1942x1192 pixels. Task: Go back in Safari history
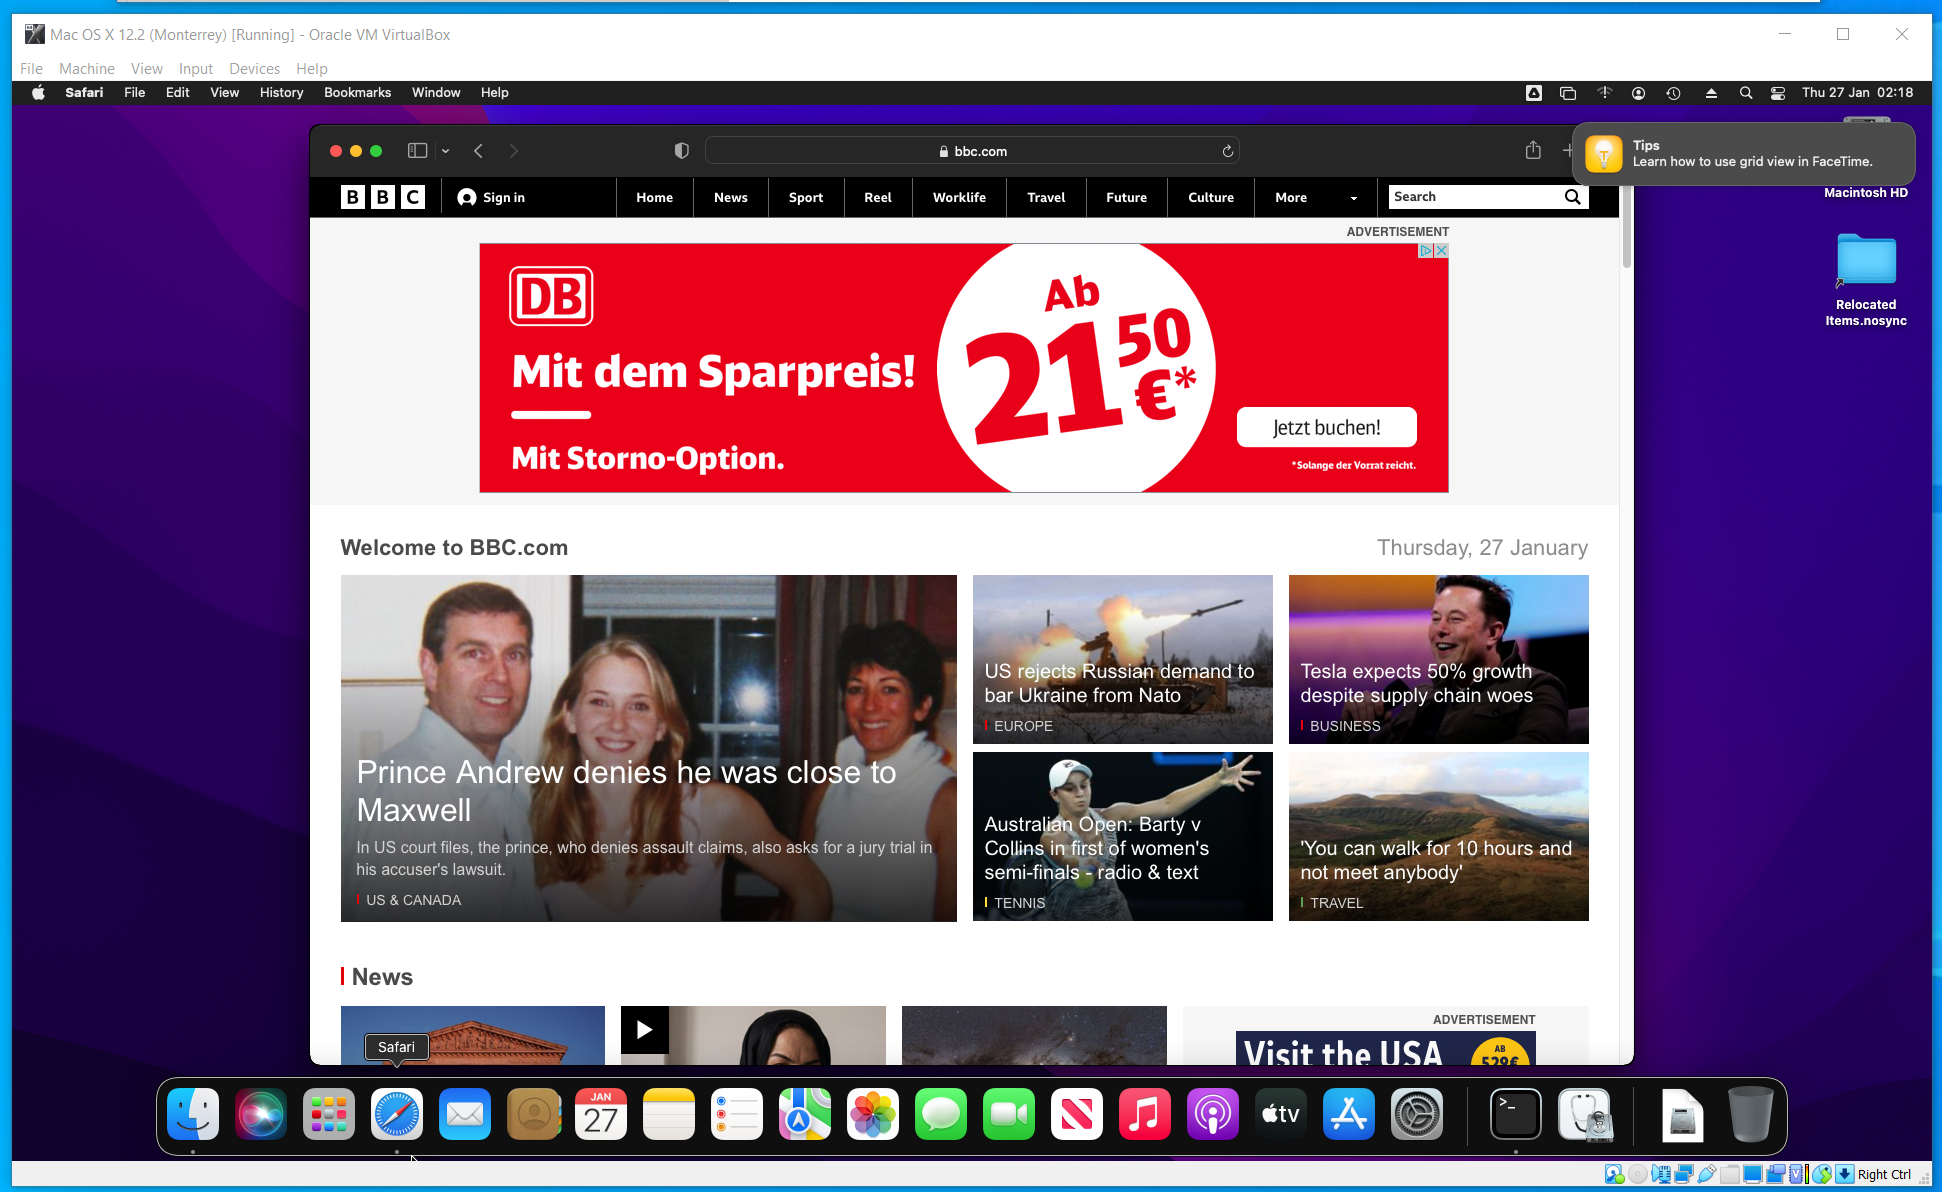click(x=479, y=151)
